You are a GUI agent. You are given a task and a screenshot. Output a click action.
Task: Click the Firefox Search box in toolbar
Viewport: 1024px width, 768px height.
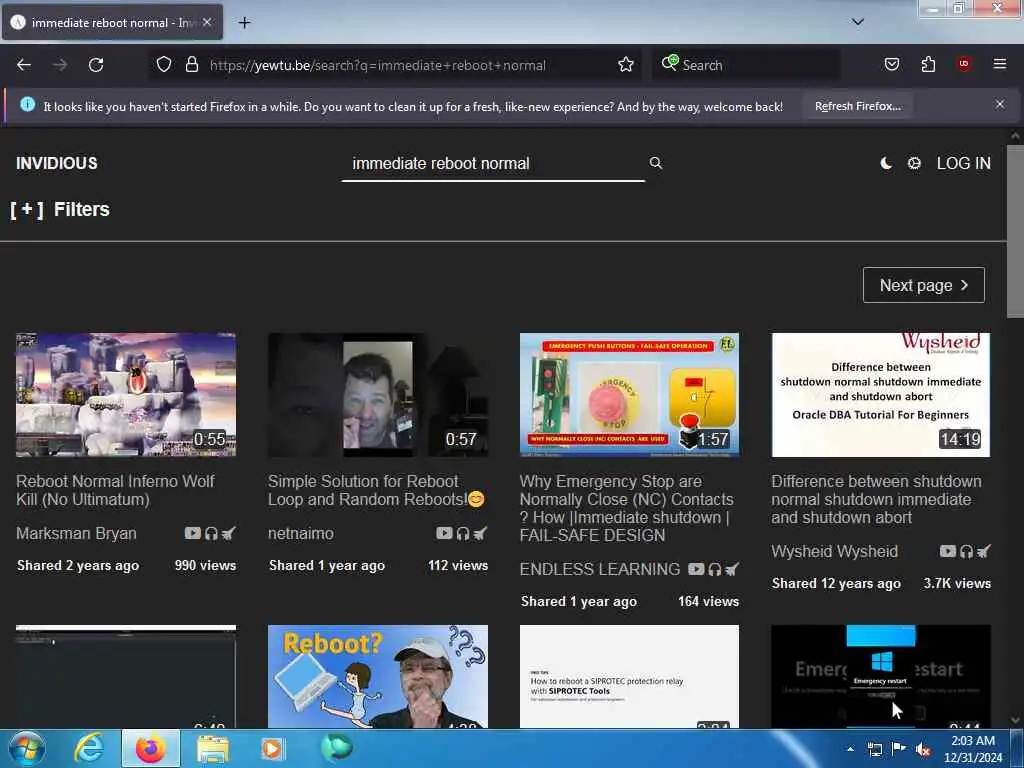pos(746,65)
